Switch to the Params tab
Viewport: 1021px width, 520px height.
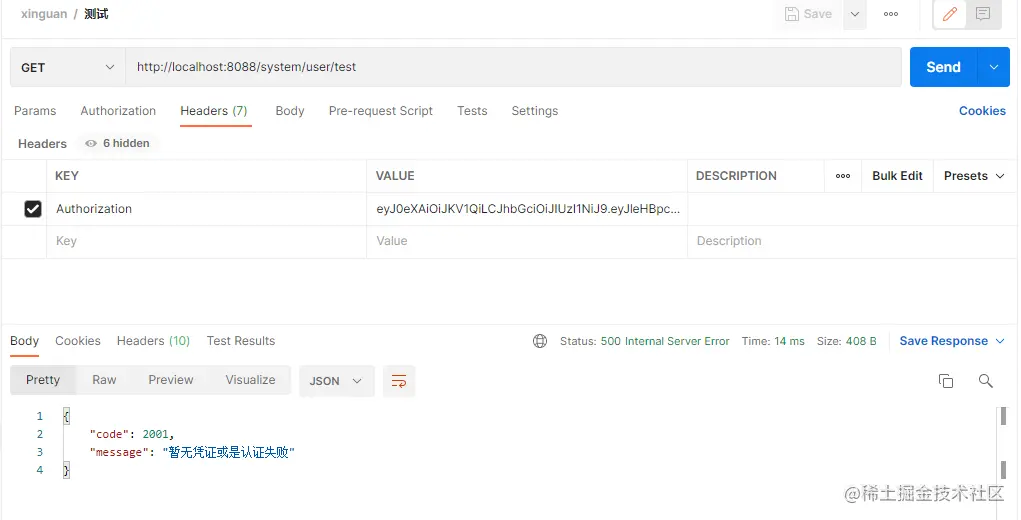(x=35, y=111)
